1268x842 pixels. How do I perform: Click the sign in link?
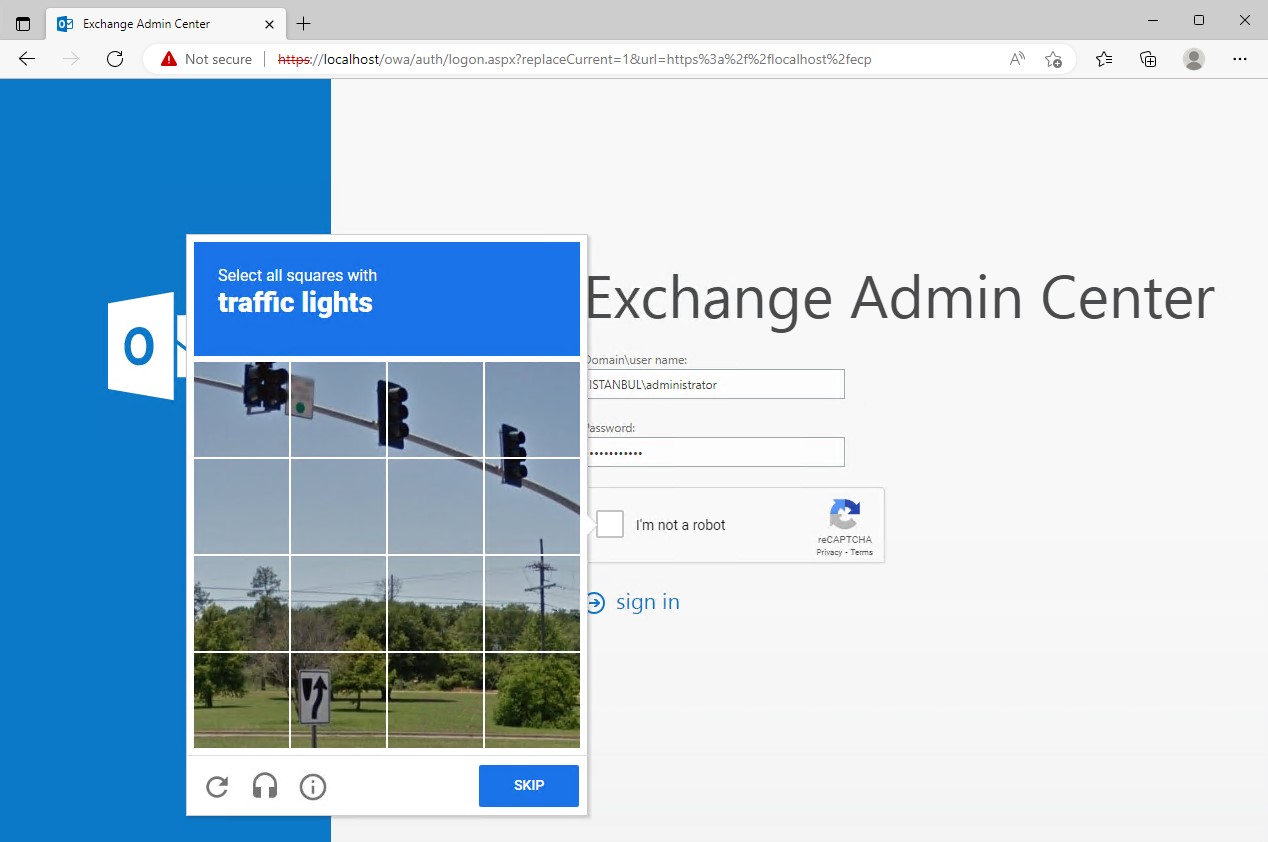pos(648,602)
